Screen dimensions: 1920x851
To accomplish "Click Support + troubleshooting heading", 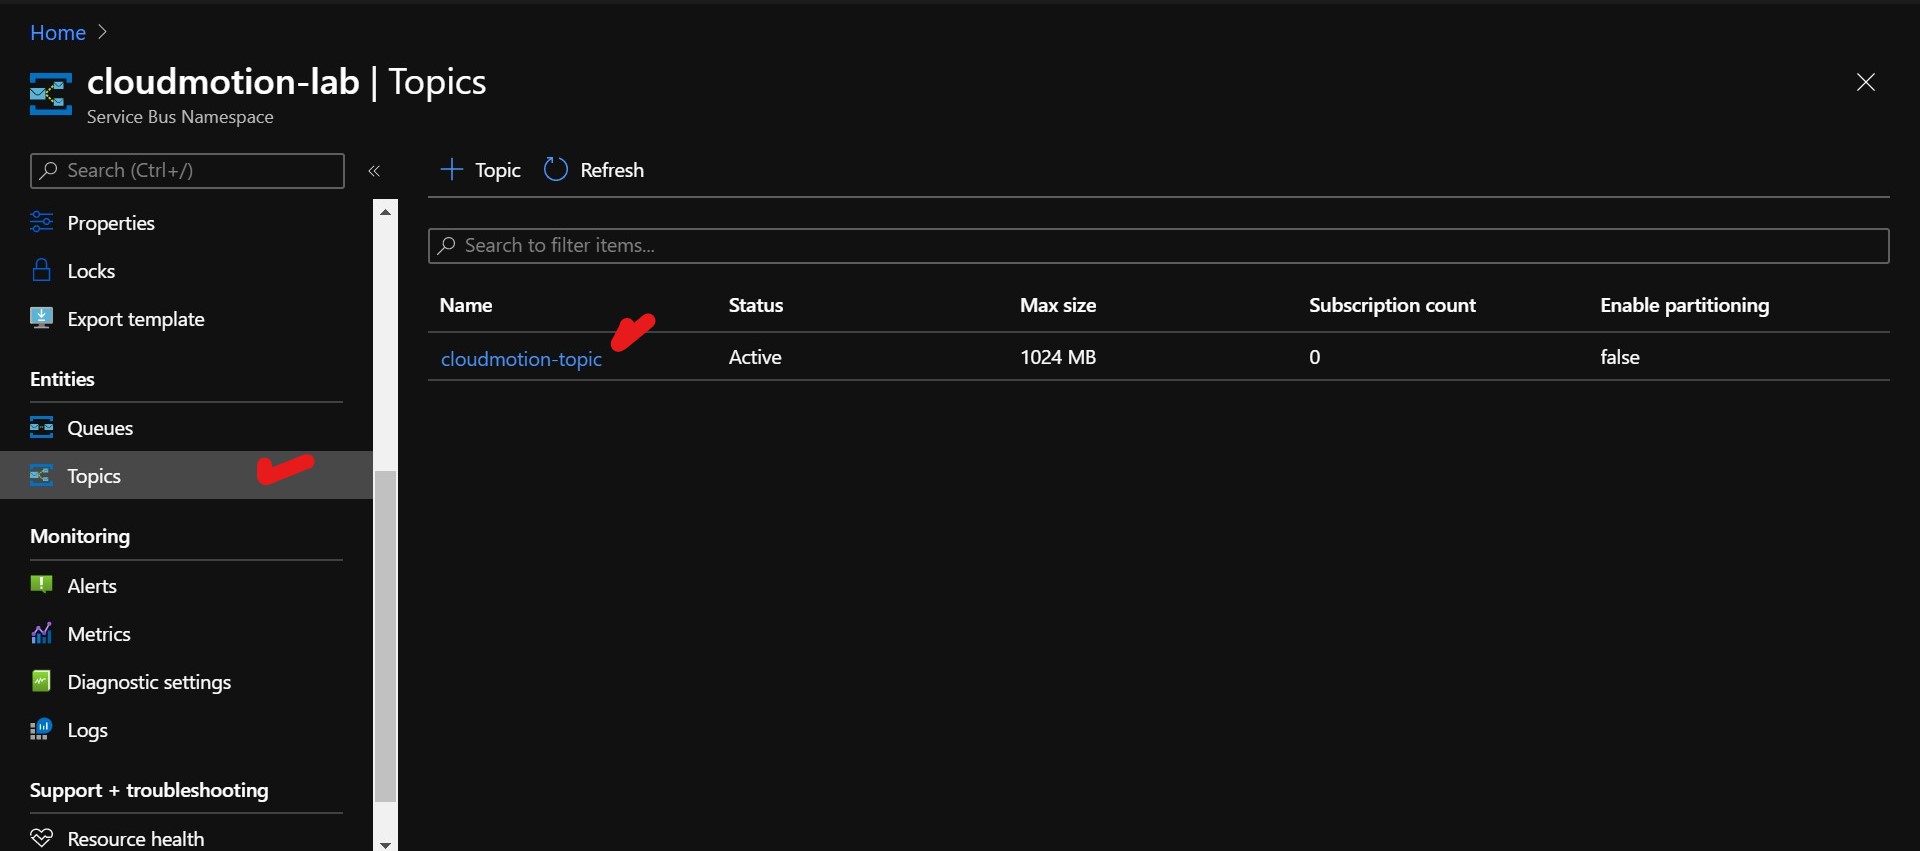I will pyautogui.click(x=149, y=790).
